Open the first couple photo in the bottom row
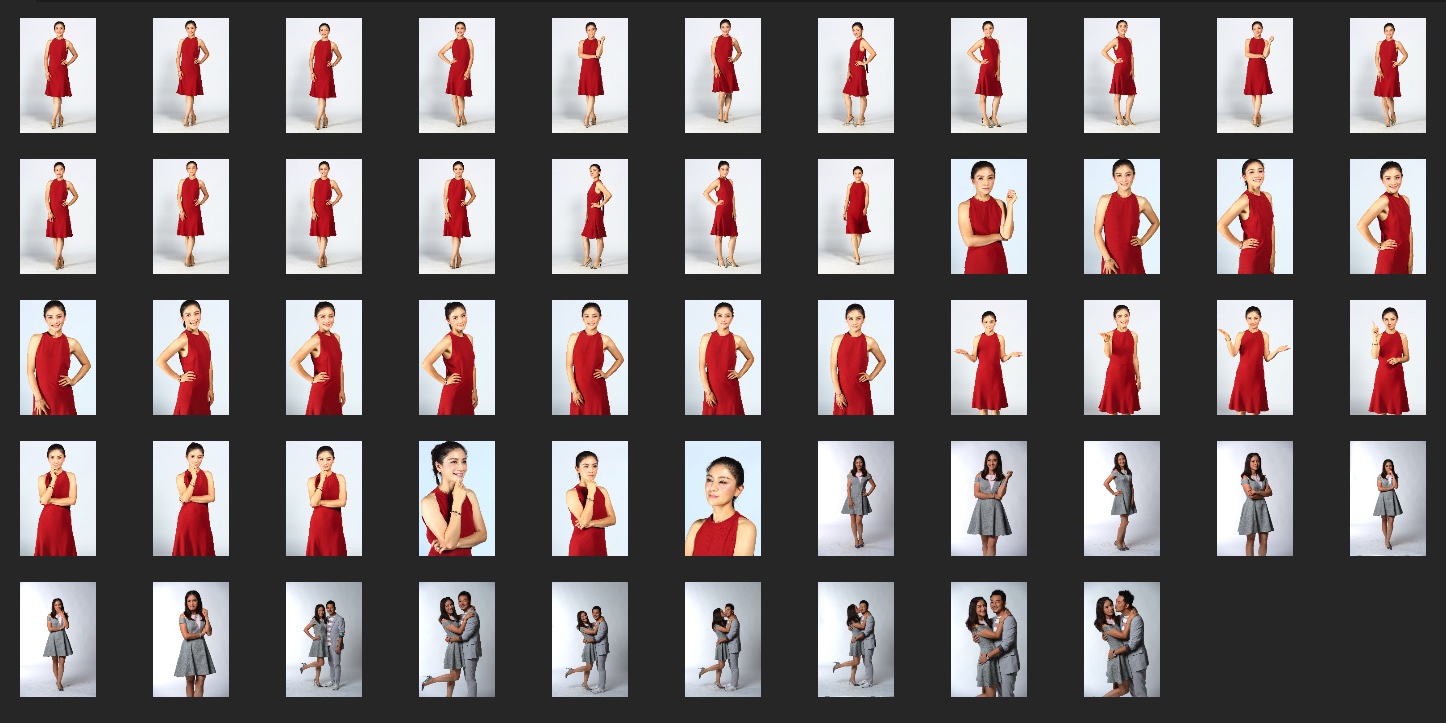1446x723 pixels. [324, 640]
